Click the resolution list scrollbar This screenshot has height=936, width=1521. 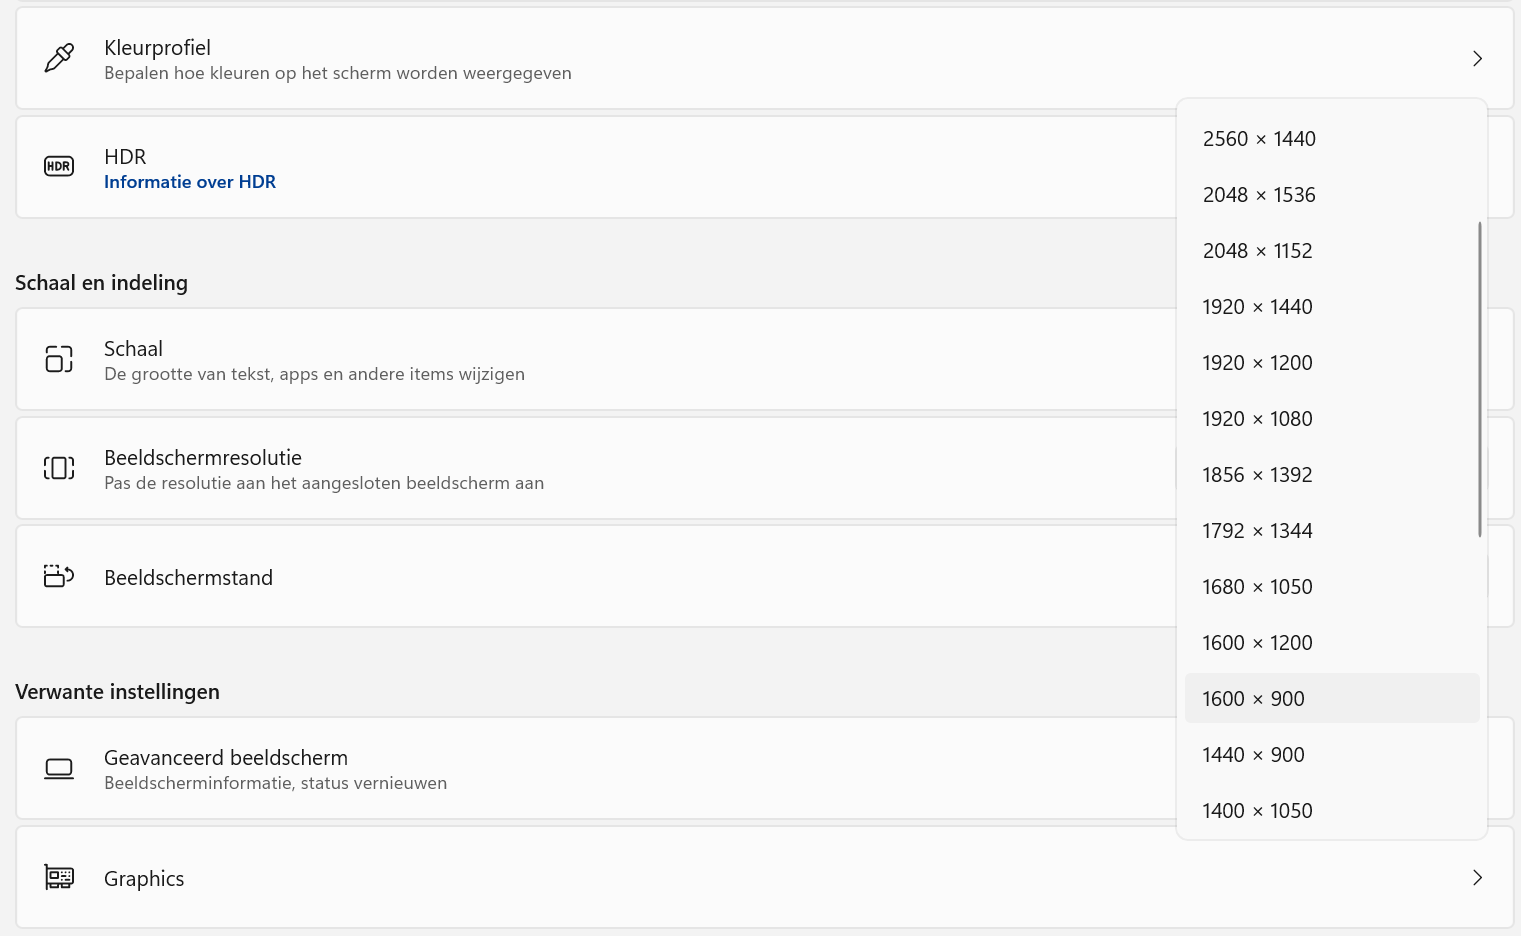tap(1479, 380)
